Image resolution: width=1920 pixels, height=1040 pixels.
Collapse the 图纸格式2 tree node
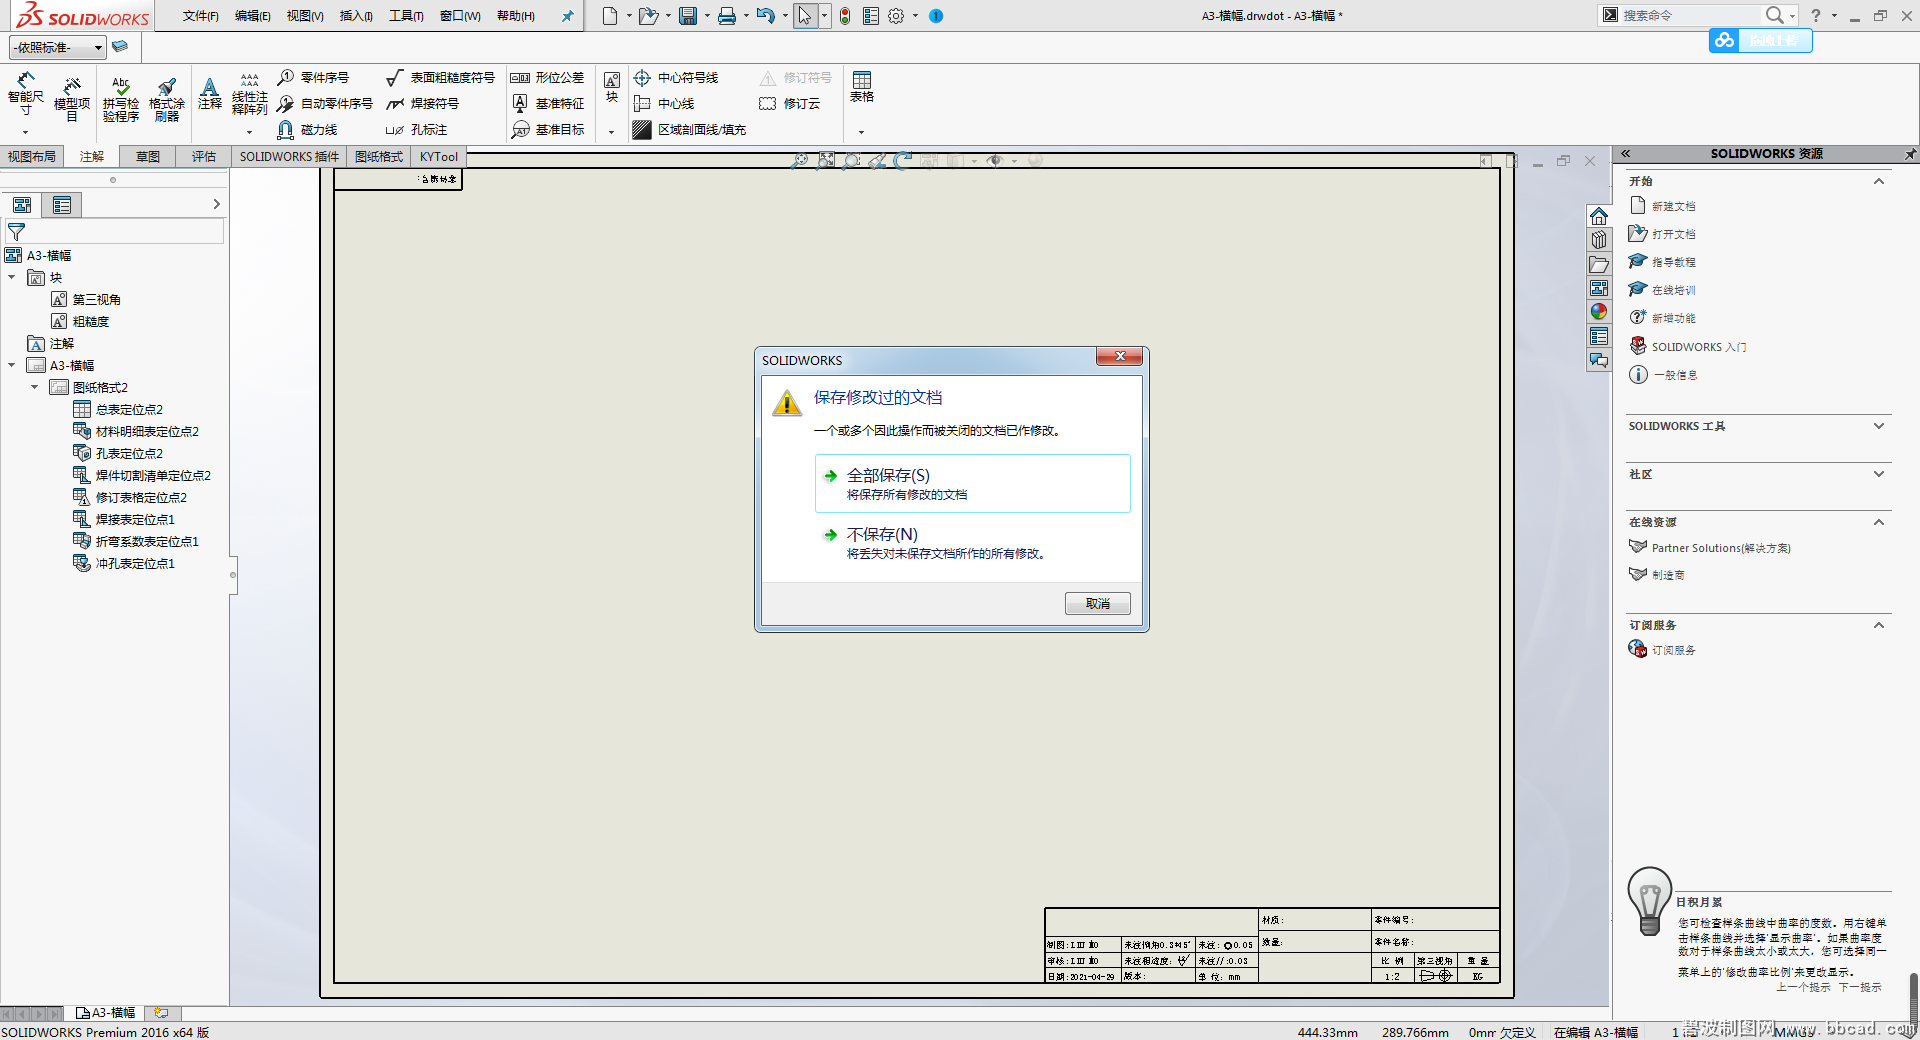[x=34, y=387]
